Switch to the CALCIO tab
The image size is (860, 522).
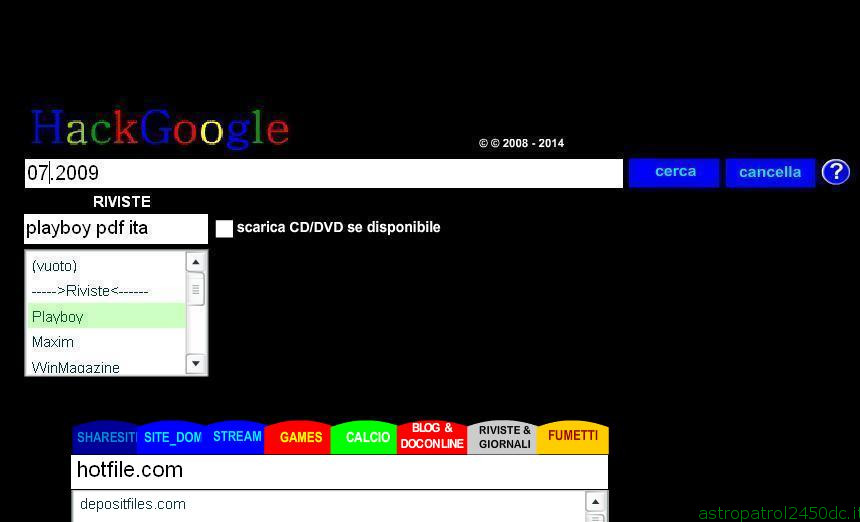(x=365, y=438)
